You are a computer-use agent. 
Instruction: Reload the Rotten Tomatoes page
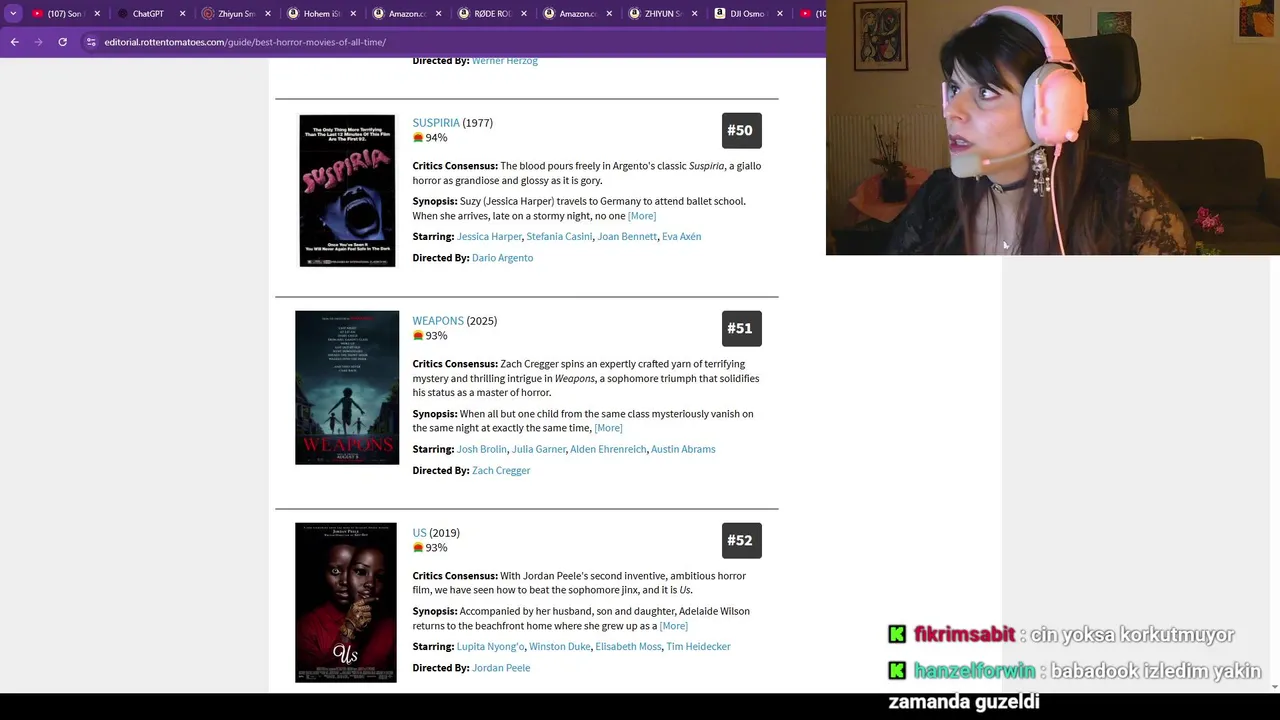click(62, 42)
